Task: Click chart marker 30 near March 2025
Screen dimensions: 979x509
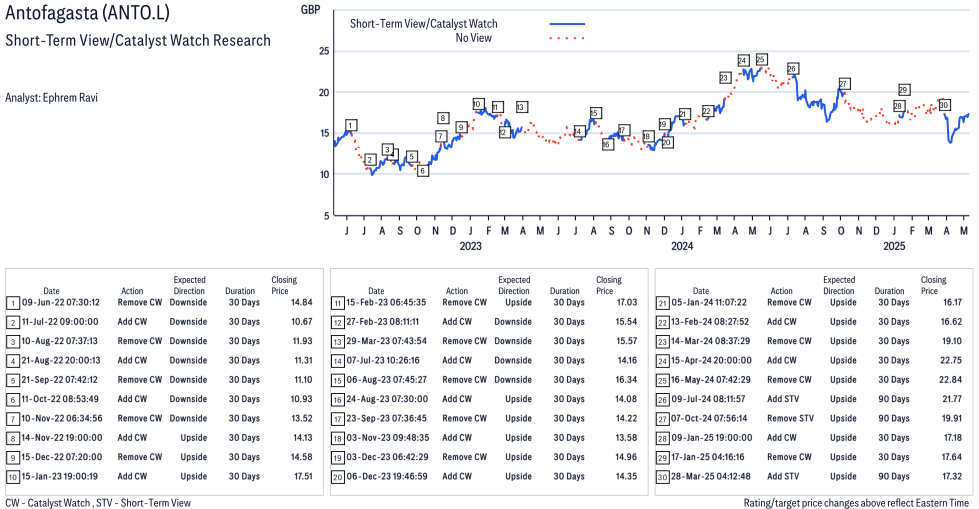Action: coord(944,105)
